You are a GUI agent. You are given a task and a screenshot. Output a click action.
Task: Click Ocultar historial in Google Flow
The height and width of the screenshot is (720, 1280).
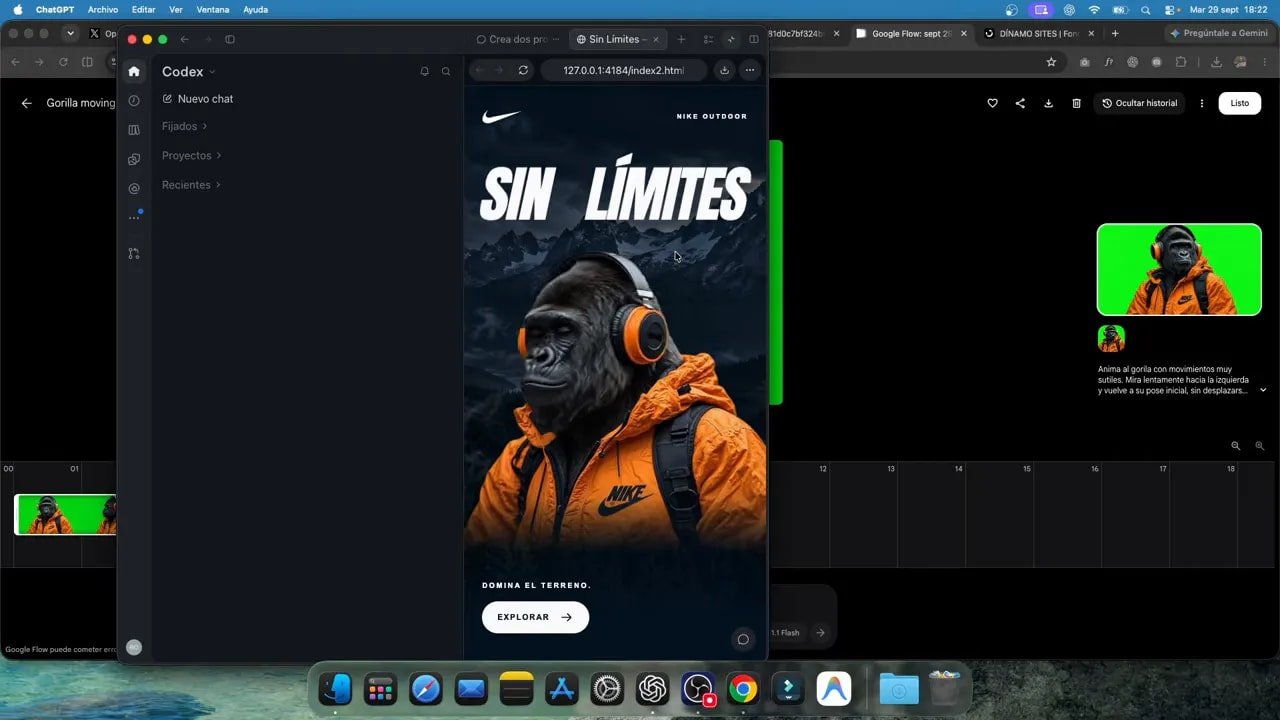[1140, 103]
